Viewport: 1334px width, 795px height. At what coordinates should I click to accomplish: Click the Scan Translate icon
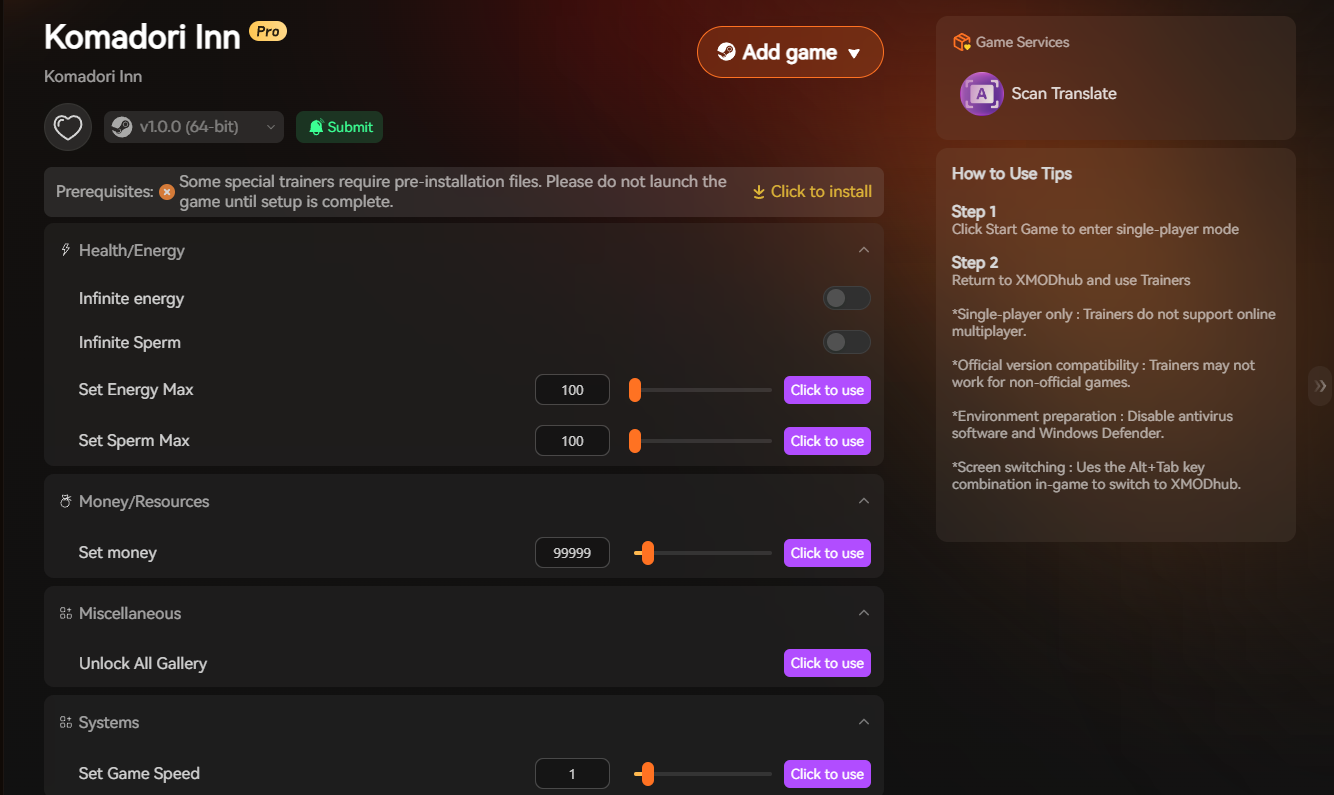(981, 94)
